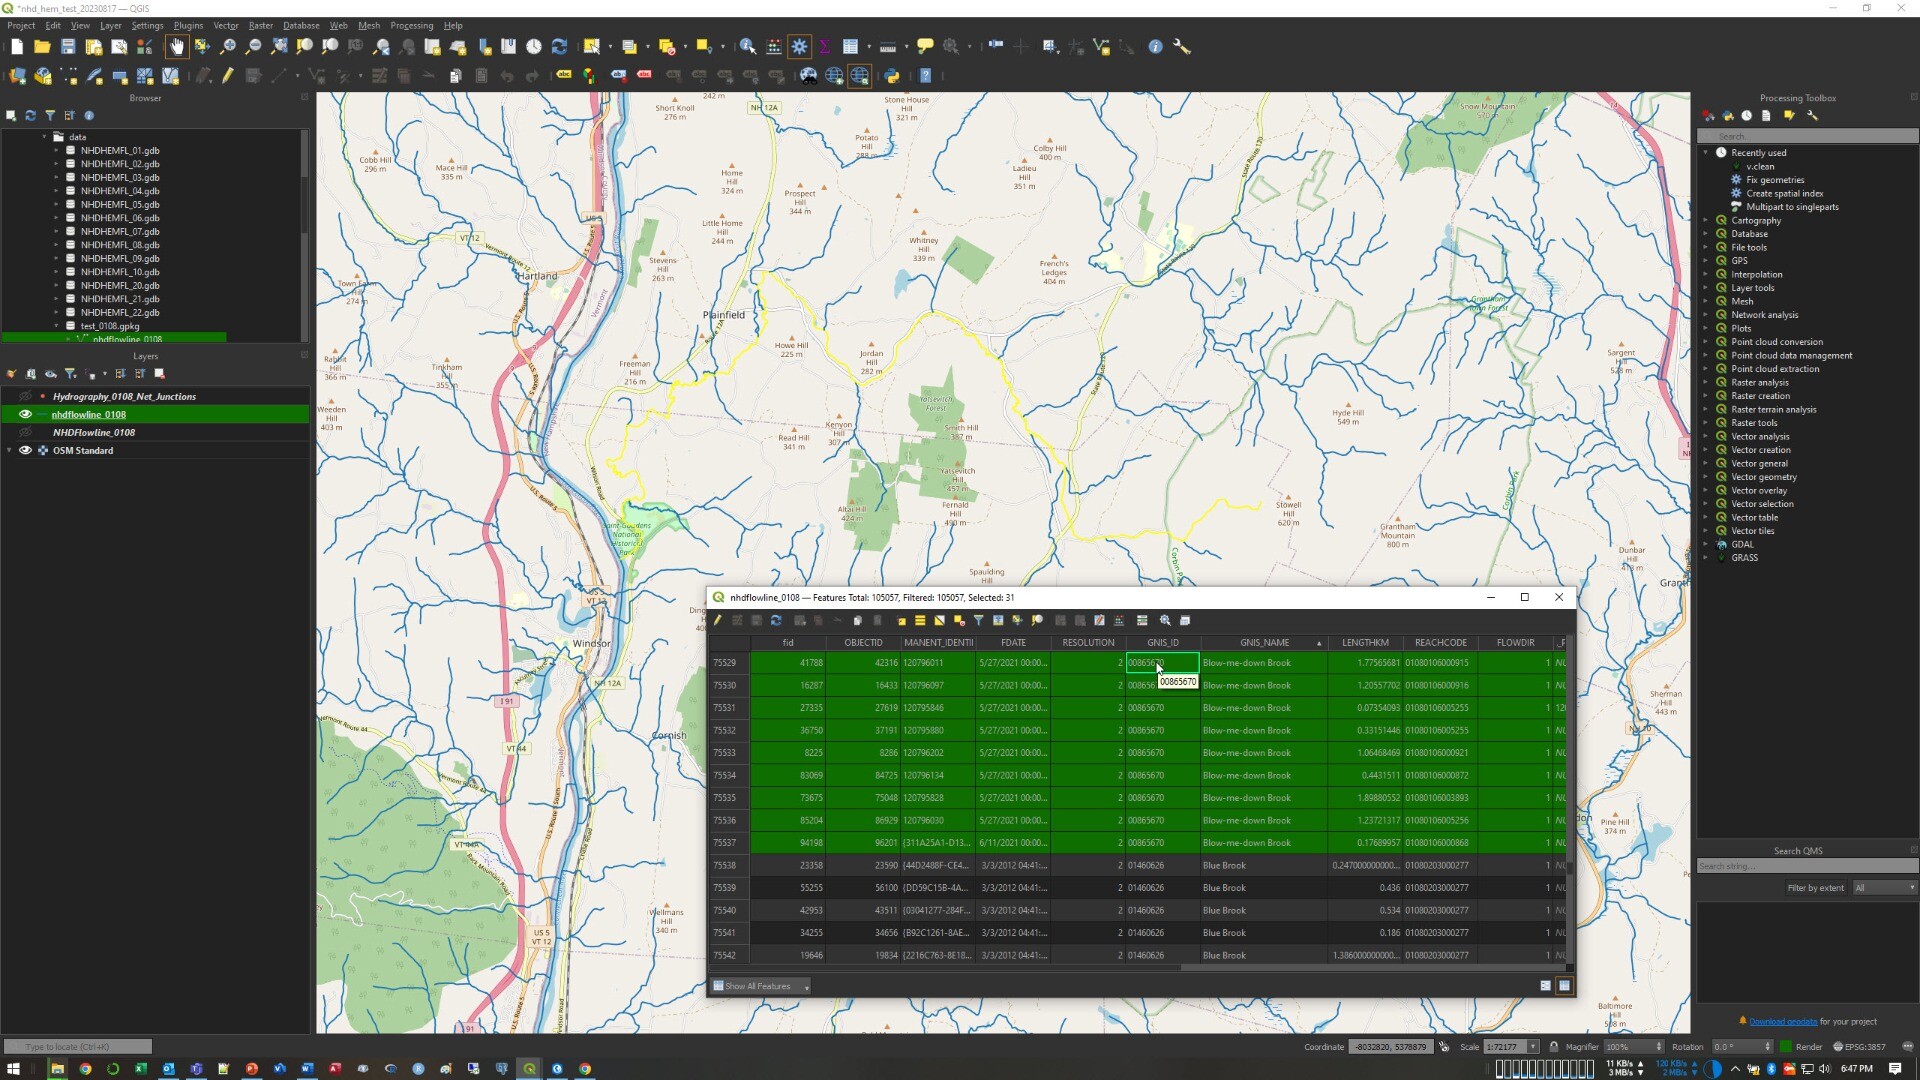
Task: Open the statistical summary sigma icon
Action: click(x=825, y=46)
